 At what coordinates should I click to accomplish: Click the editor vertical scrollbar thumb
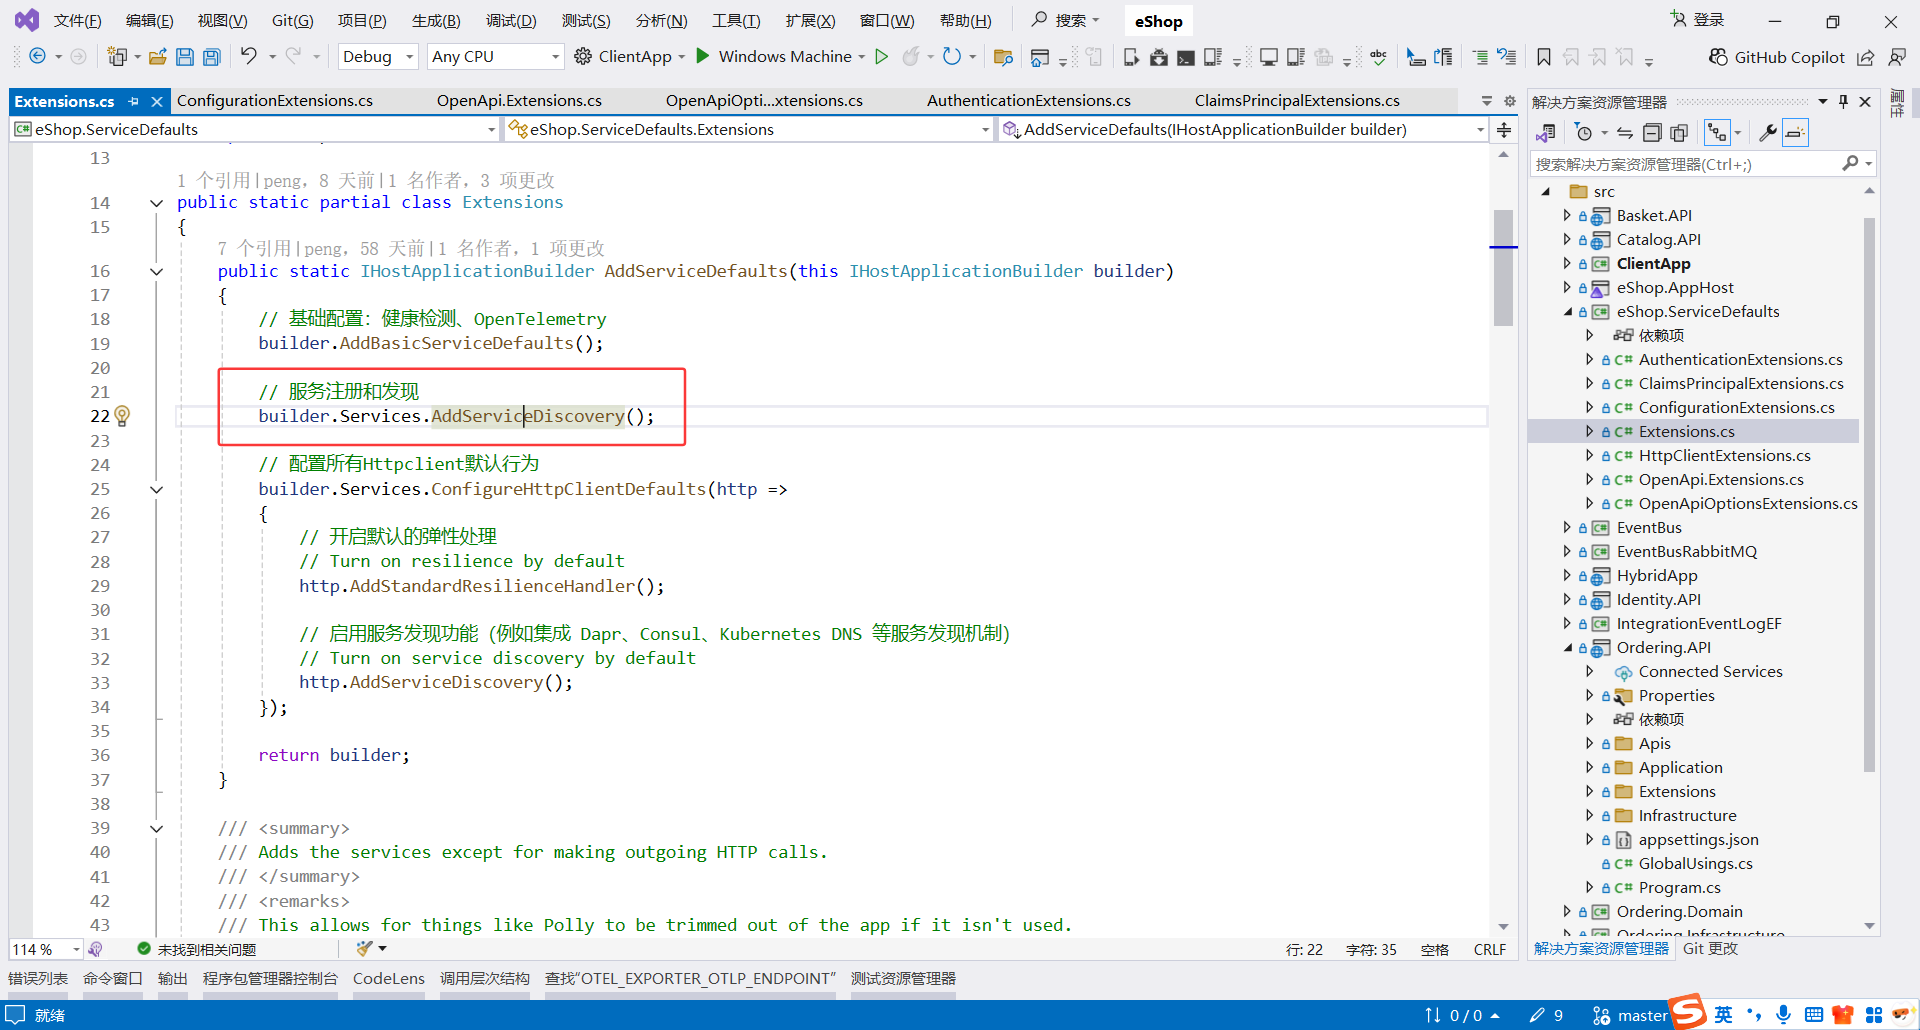pos(1503,267)
